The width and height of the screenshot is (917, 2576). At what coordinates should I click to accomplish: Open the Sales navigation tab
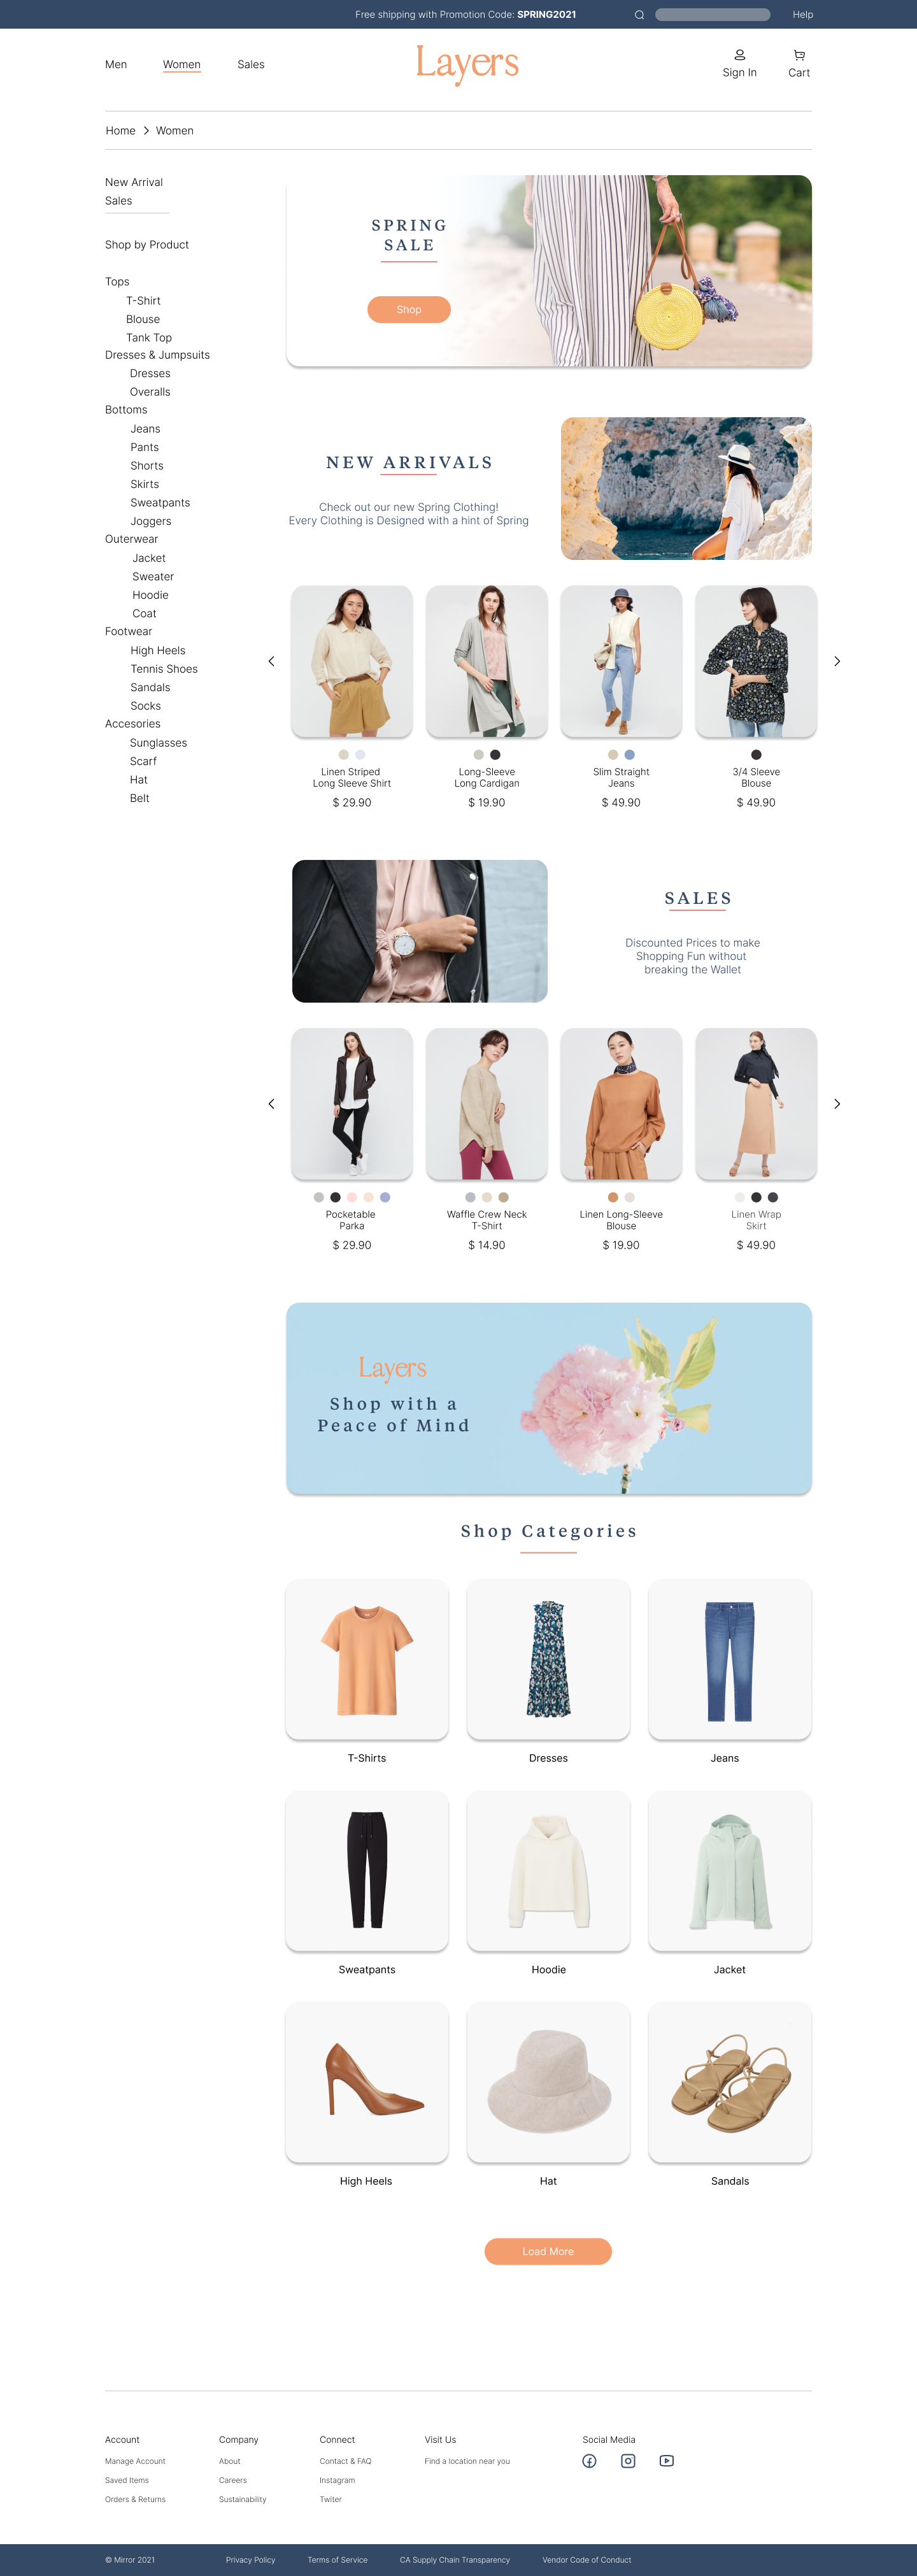tap(251, 64)
